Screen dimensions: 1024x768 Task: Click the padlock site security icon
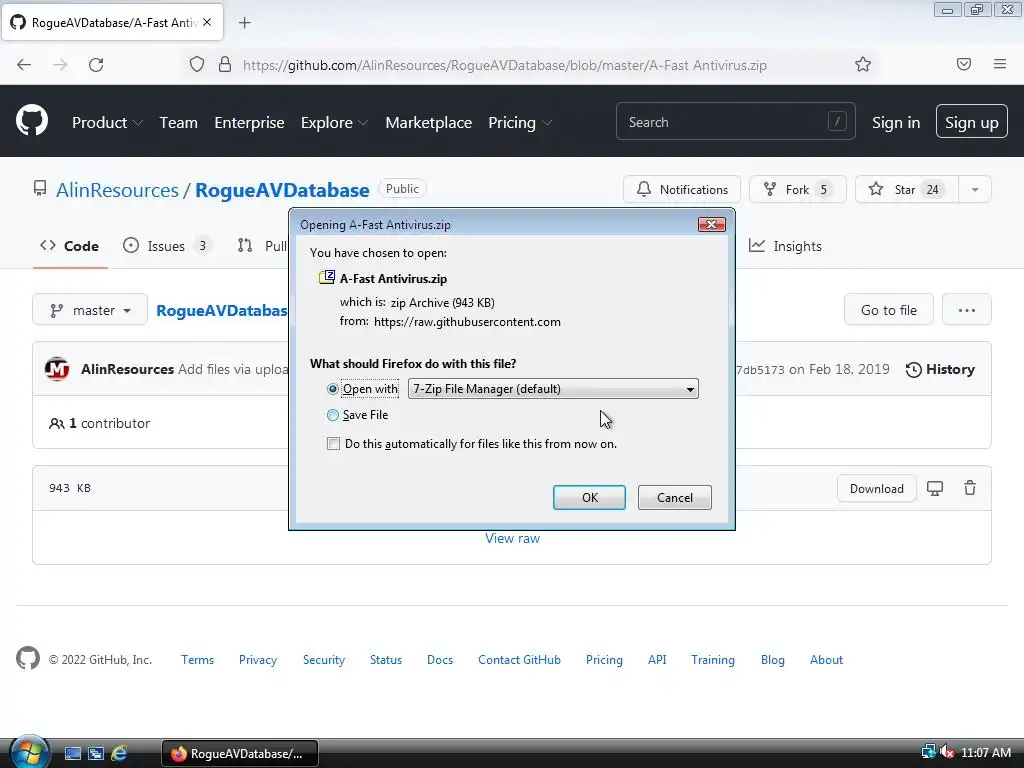coord(225,65)
